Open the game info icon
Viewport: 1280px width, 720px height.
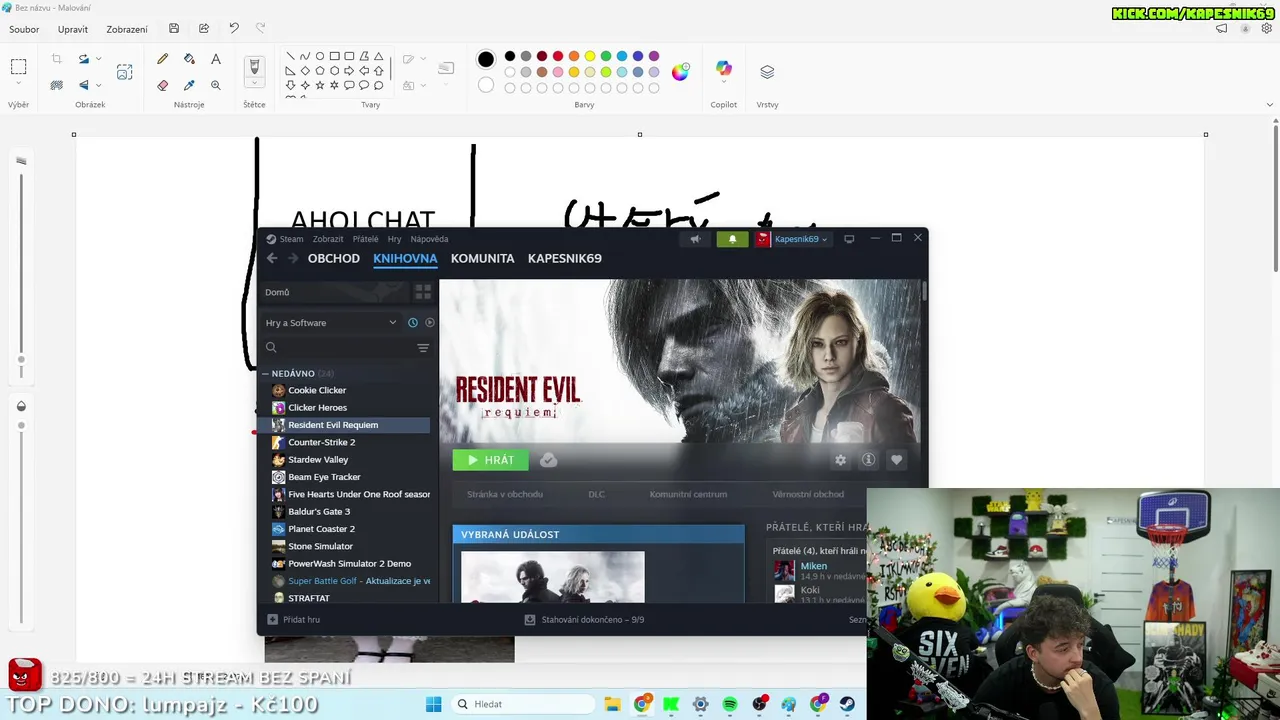coord(868,460)
